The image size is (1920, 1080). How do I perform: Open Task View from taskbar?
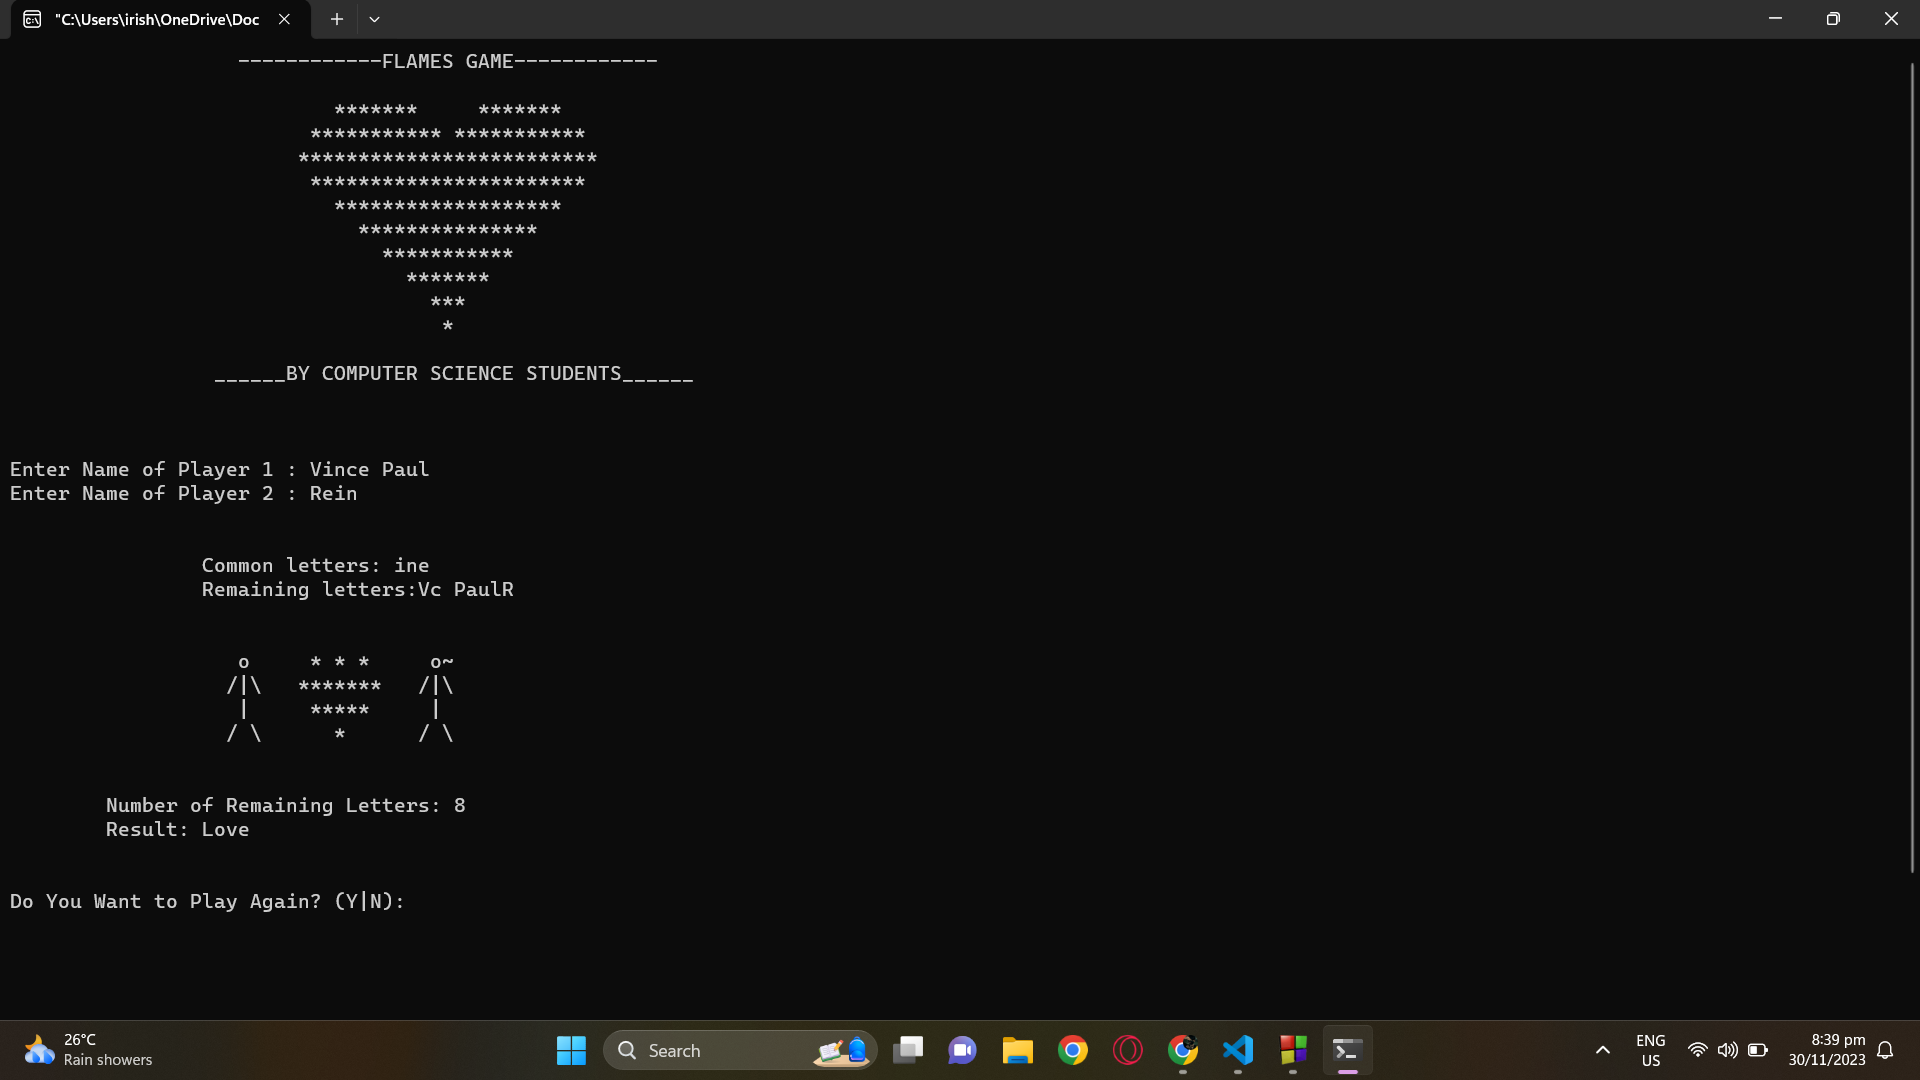click(908, 1050)
